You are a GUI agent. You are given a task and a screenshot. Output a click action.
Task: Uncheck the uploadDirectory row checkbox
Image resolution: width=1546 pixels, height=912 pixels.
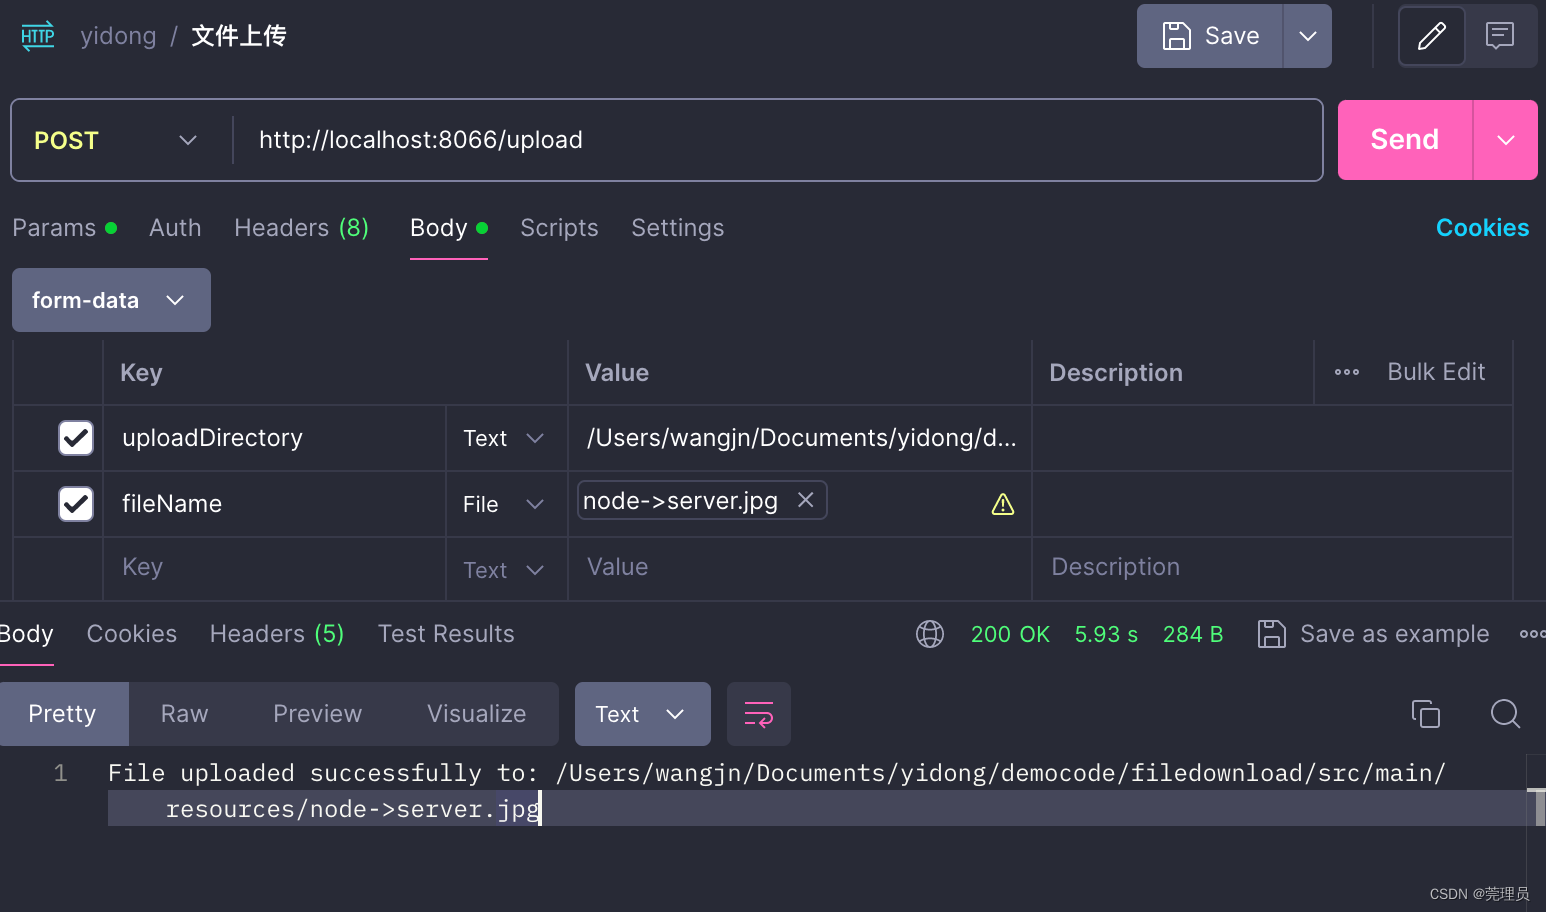point(76,438)
